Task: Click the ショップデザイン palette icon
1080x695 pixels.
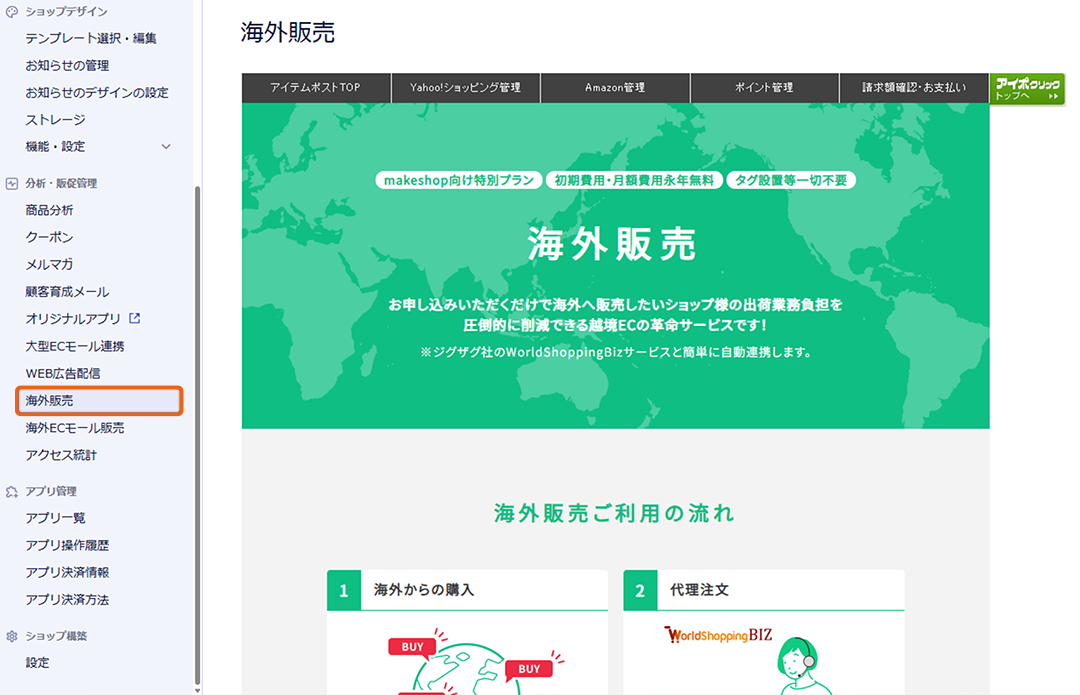Action: 12,11
